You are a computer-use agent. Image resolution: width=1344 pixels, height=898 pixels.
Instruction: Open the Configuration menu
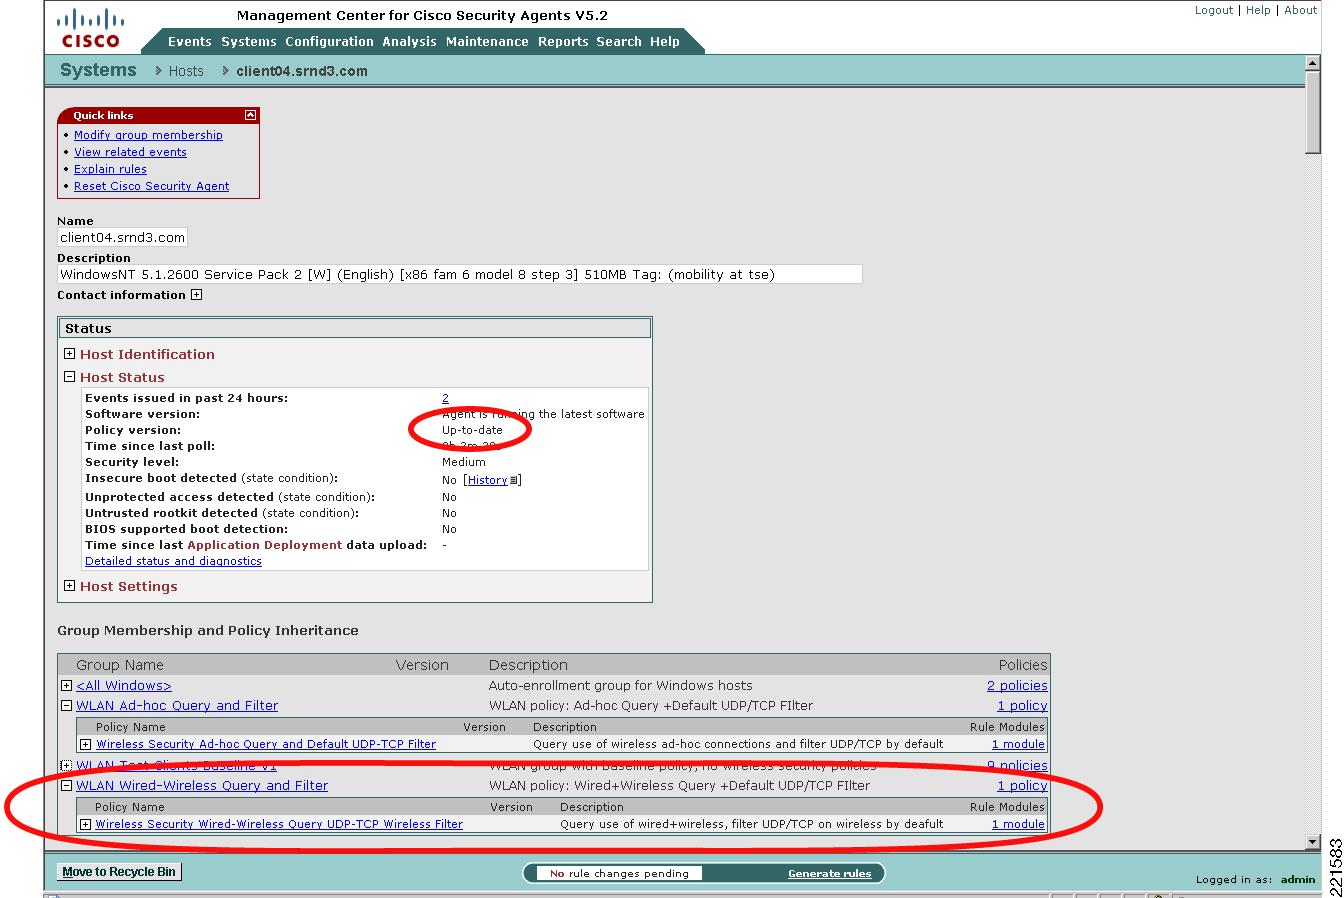coord(329,42)
